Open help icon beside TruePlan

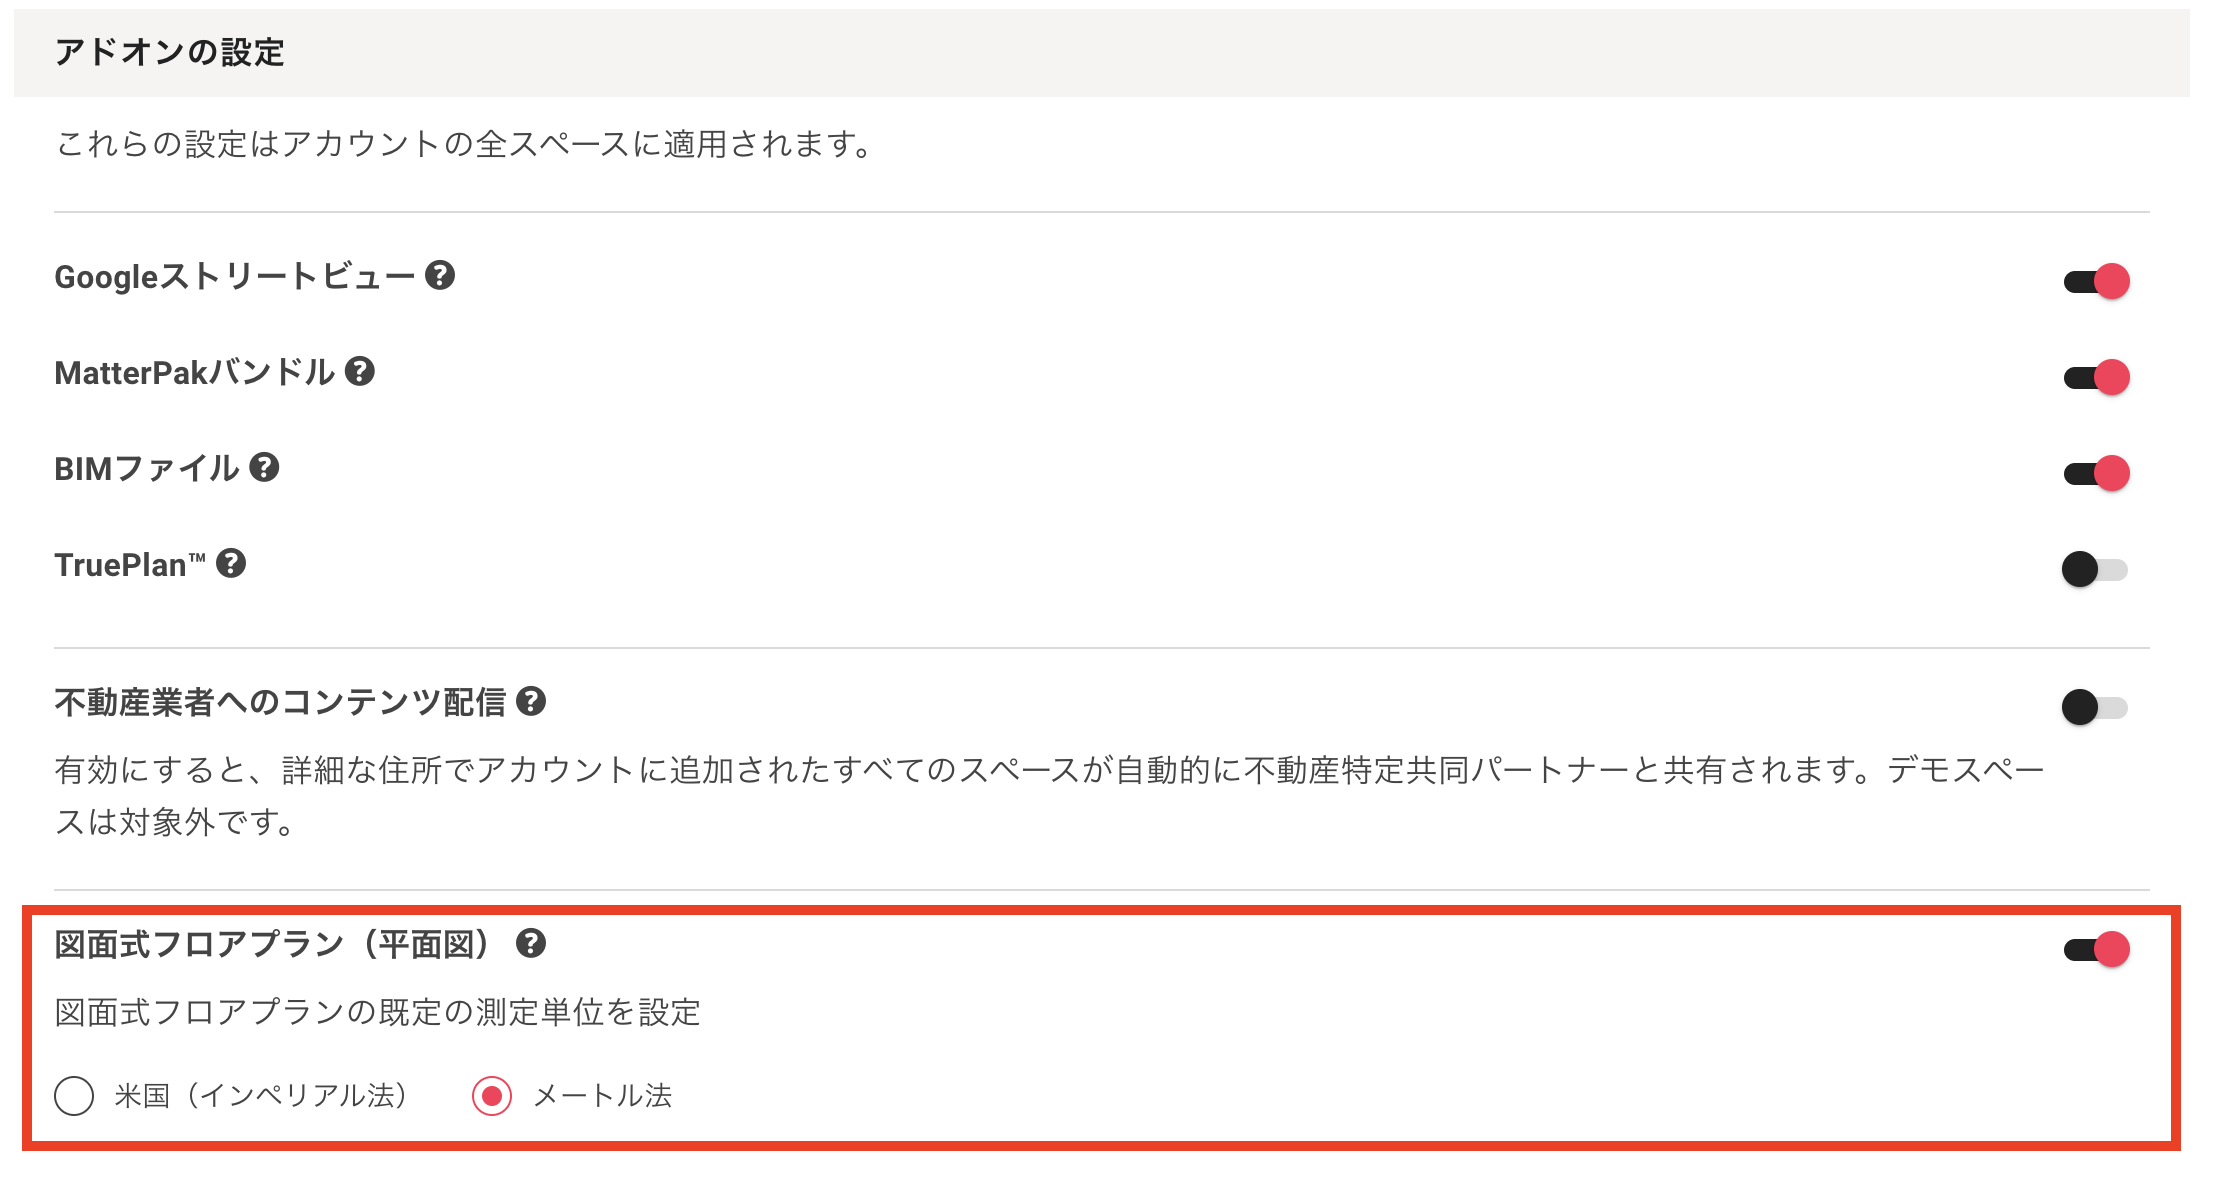click(231, 564)
